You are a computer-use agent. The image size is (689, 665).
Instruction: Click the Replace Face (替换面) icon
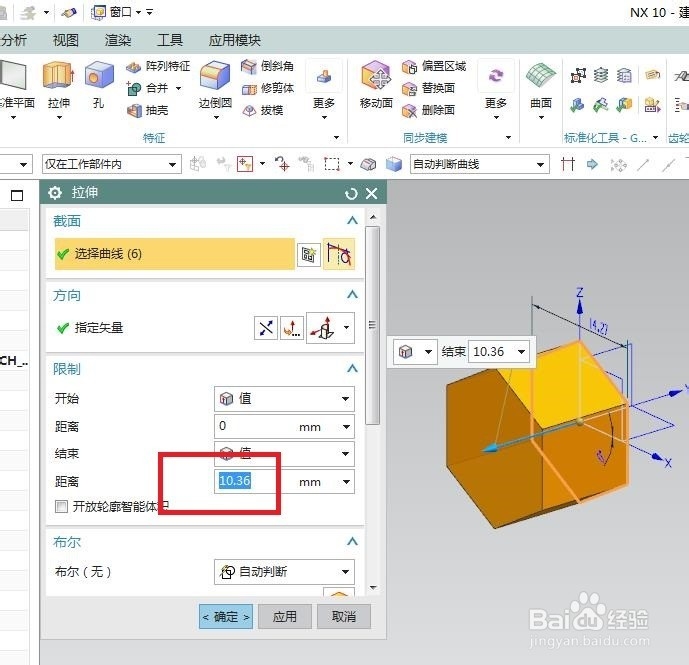(x=409, y=89)
